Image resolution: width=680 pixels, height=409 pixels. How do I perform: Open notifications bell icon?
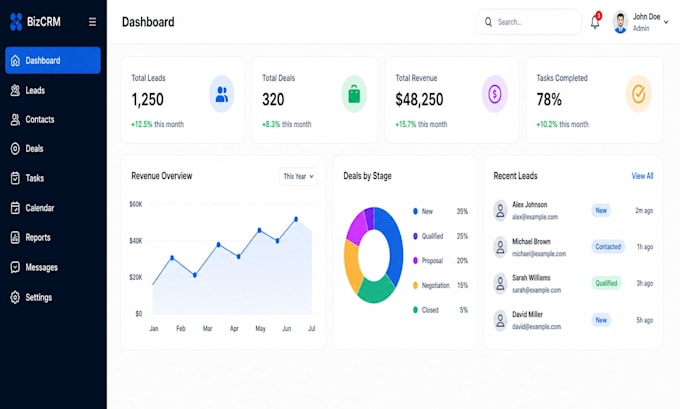pyautogui.click(x=595, y=22)
